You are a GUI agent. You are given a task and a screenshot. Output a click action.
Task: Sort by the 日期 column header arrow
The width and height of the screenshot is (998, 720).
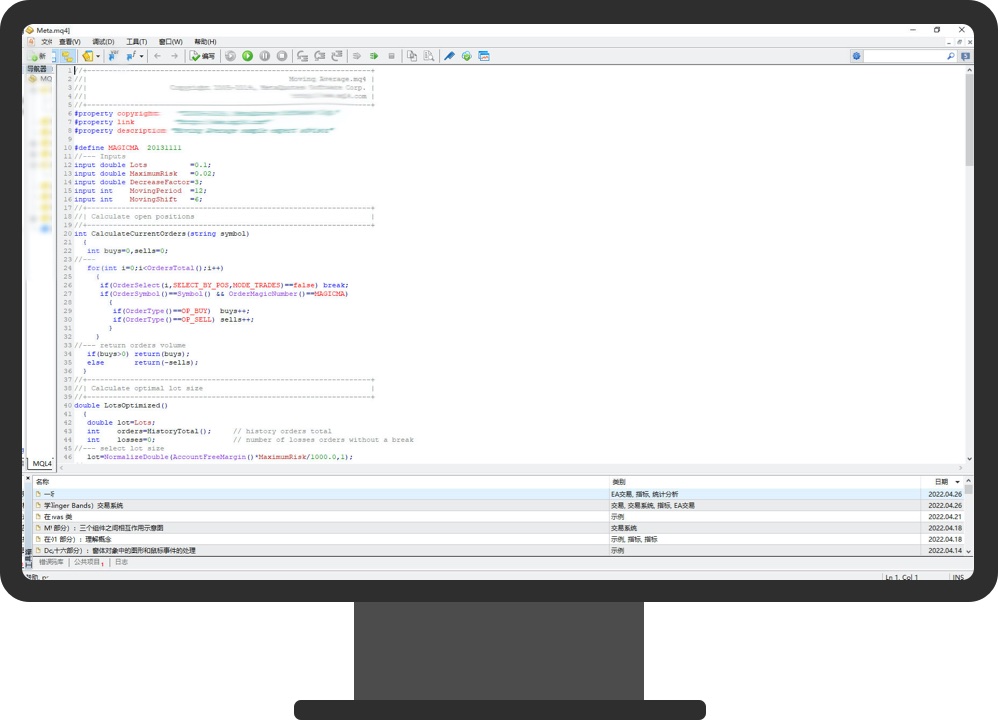(957, 482)
